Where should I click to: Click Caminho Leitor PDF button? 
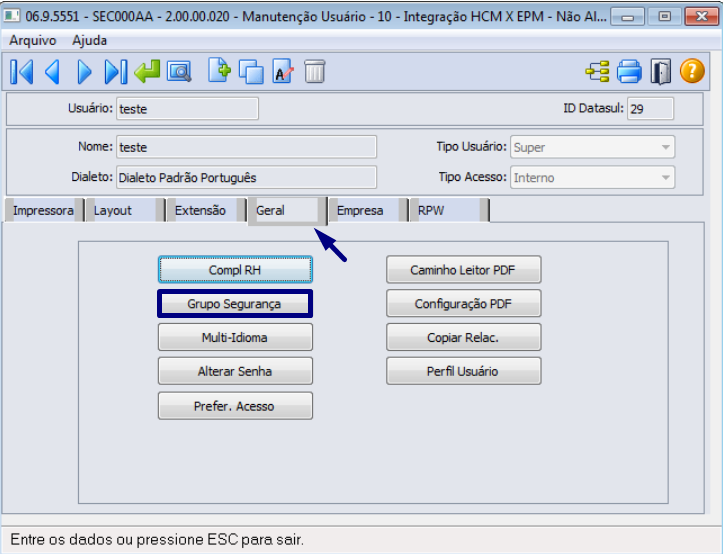(x=463, y=270)
